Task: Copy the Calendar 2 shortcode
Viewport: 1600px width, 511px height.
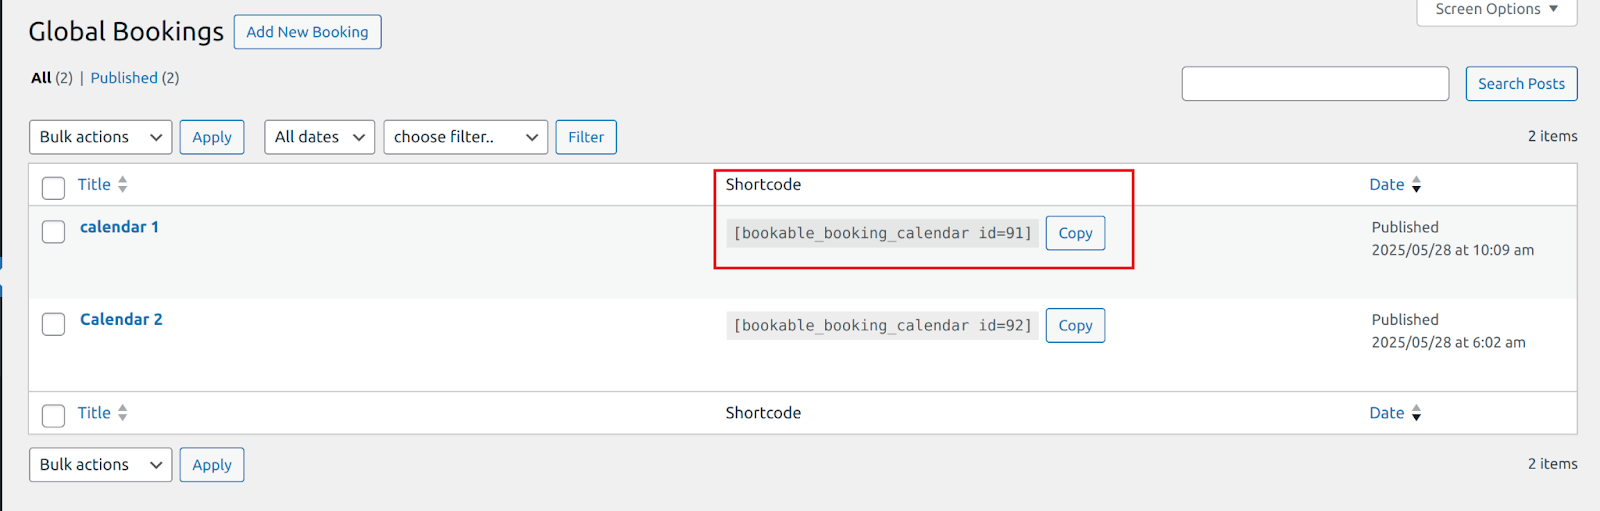Action: 1075,326
